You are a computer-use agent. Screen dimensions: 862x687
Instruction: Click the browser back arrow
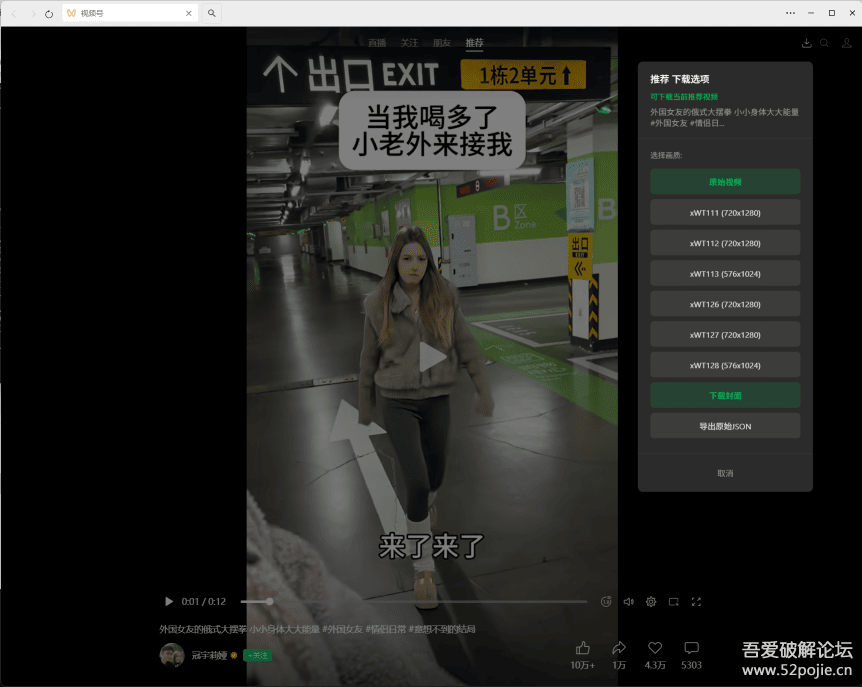(14, 13)
